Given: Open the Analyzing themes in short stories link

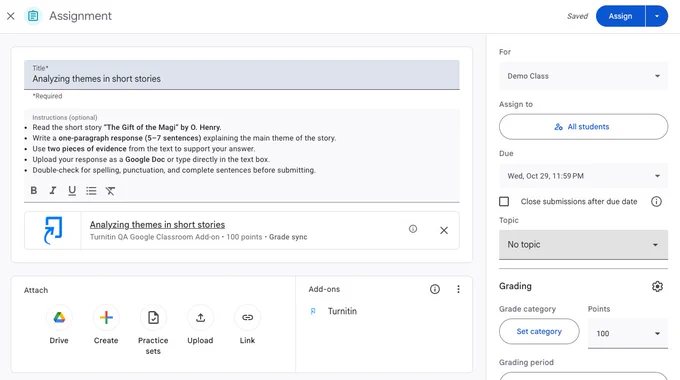Looking at the screenshot, I should coord(157,225).
